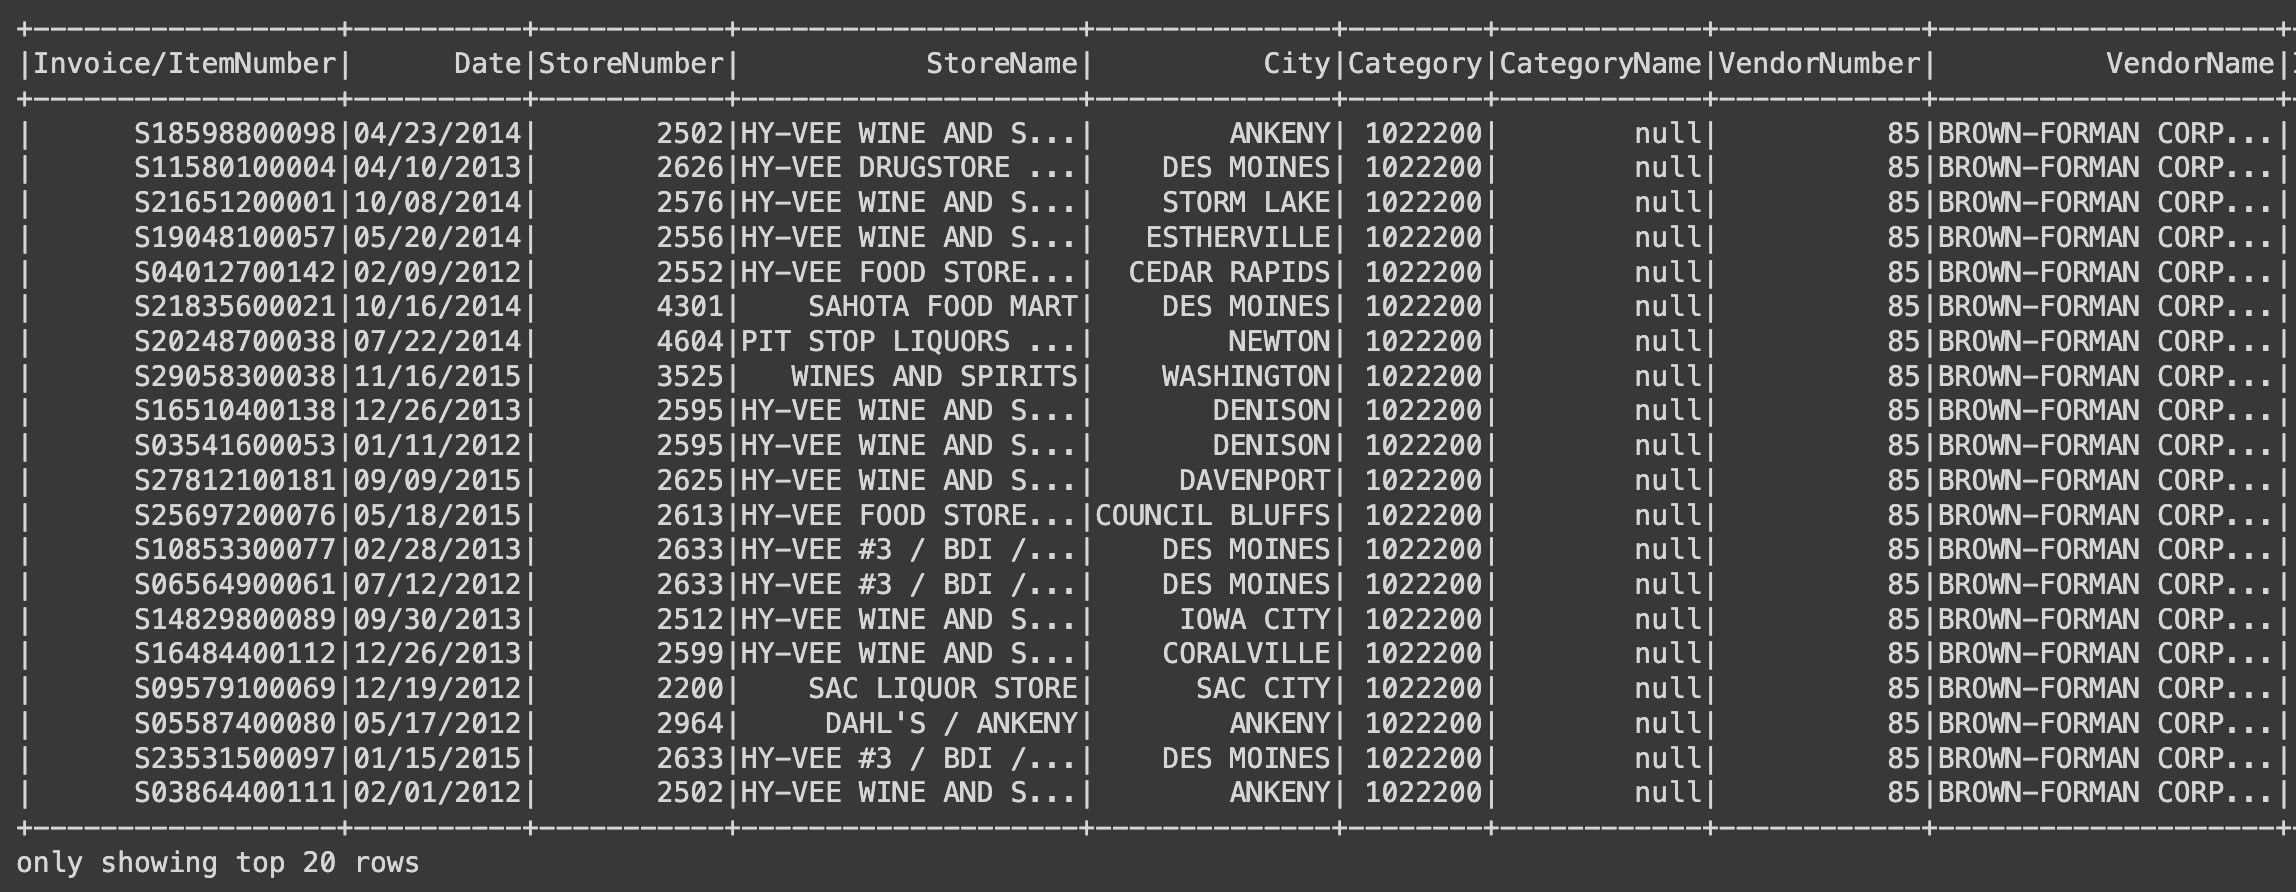Select invoice number S20248700038
Image resolution: width=2296 pixels, height=892 pixels.
(x=236, y=342)
